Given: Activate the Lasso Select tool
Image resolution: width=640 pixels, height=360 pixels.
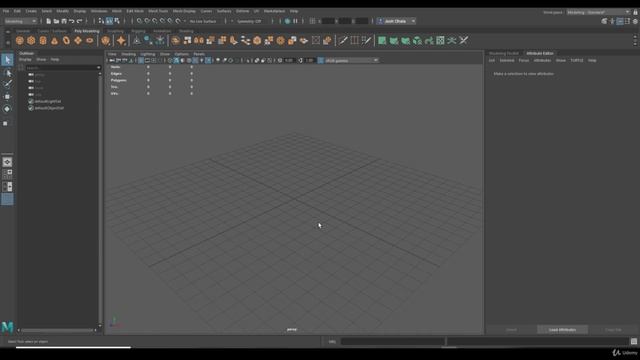Looking at the screenshot, I should pos(7,73).
